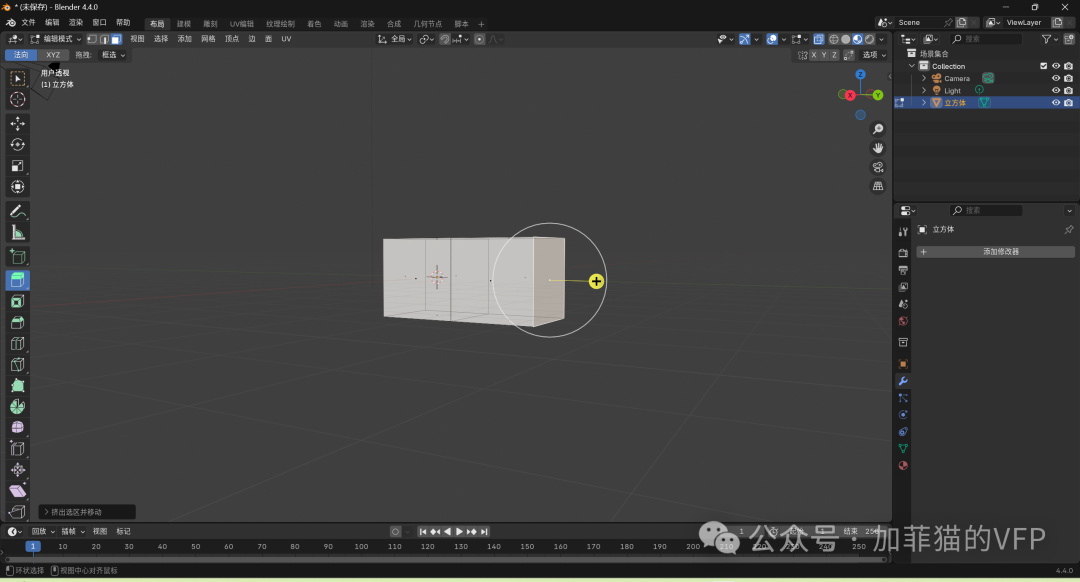
Task: Open the viewport shading options arrow
Action: point(882,39)
